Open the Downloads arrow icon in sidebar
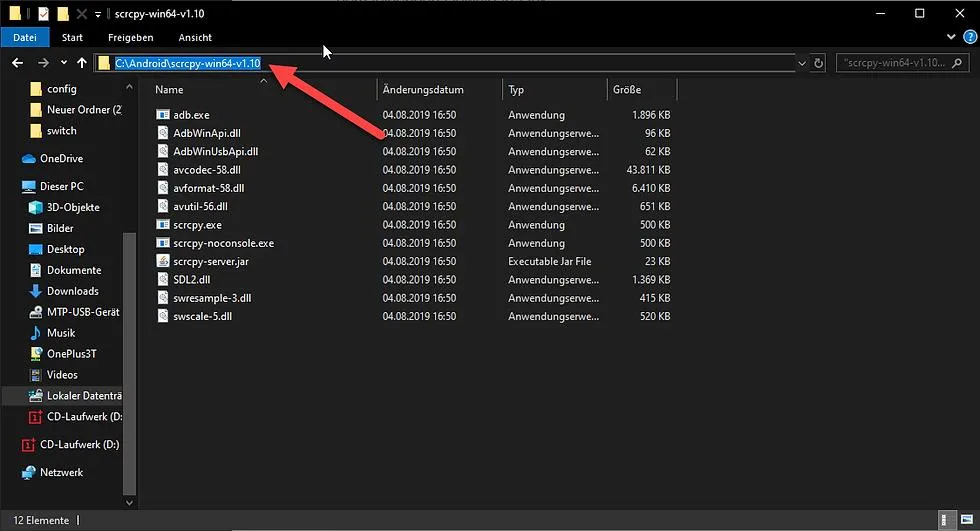 pos(36,291)
